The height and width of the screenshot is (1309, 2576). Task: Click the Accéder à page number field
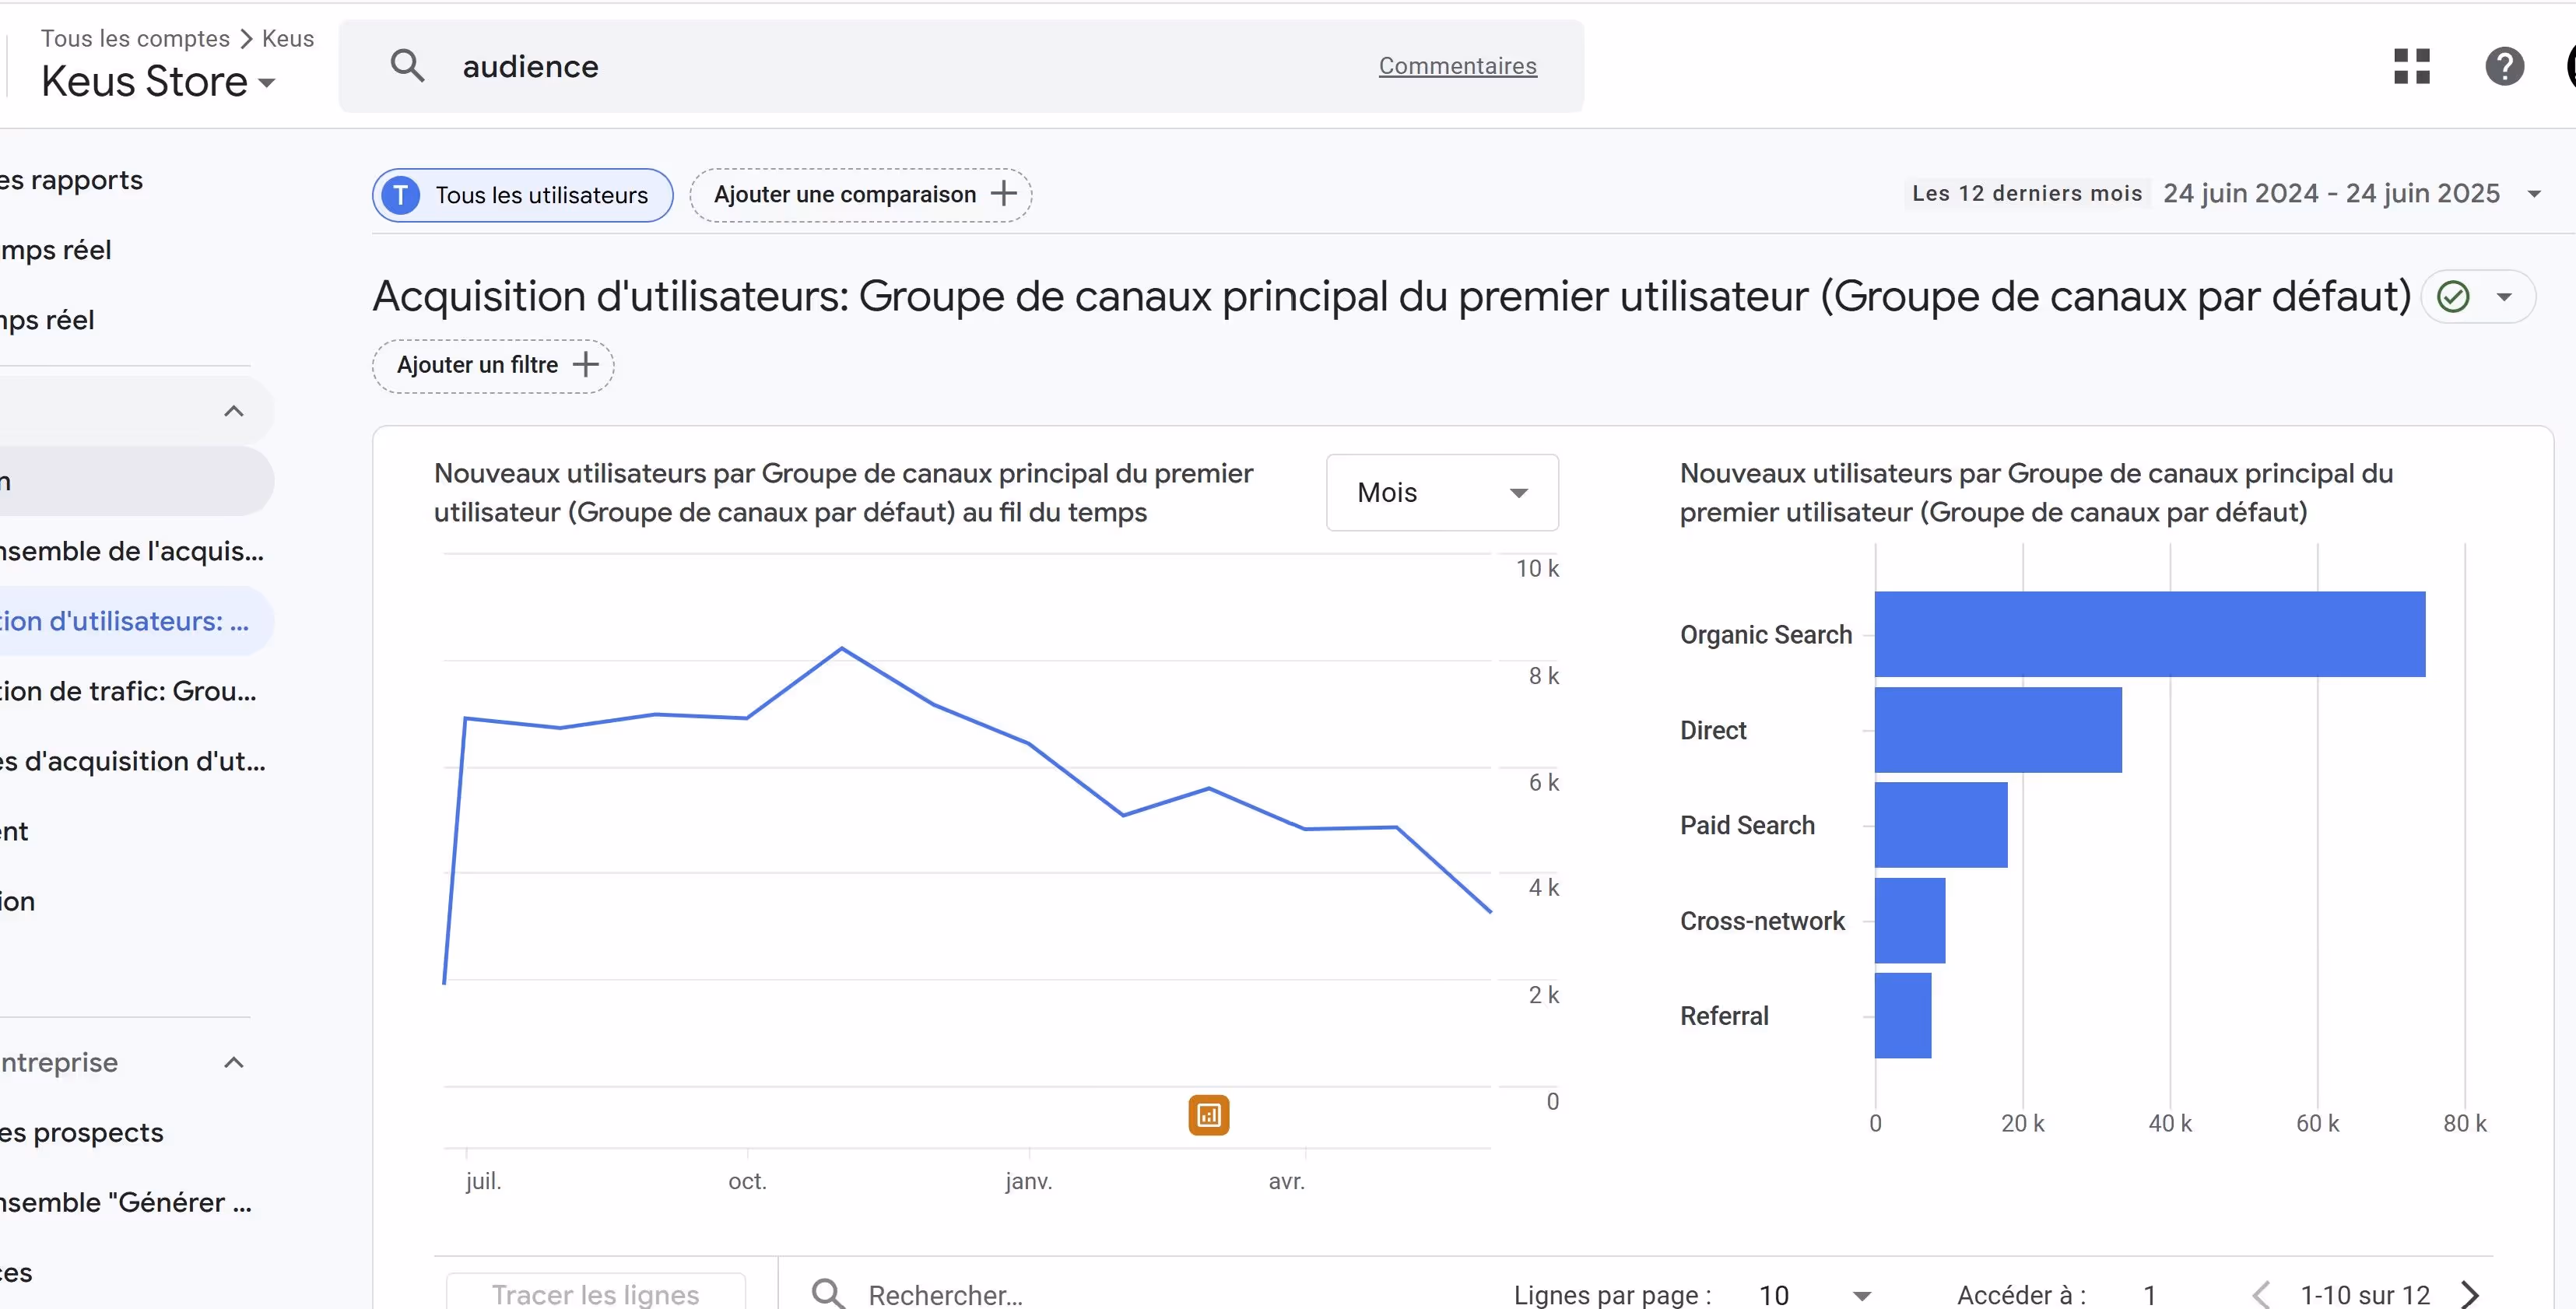coord(2150,1295)
